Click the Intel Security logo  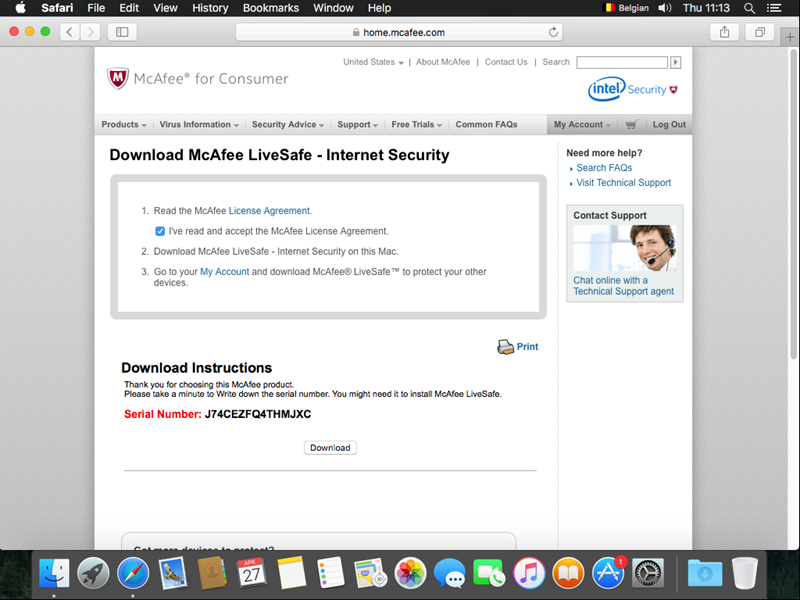point(633,89)
